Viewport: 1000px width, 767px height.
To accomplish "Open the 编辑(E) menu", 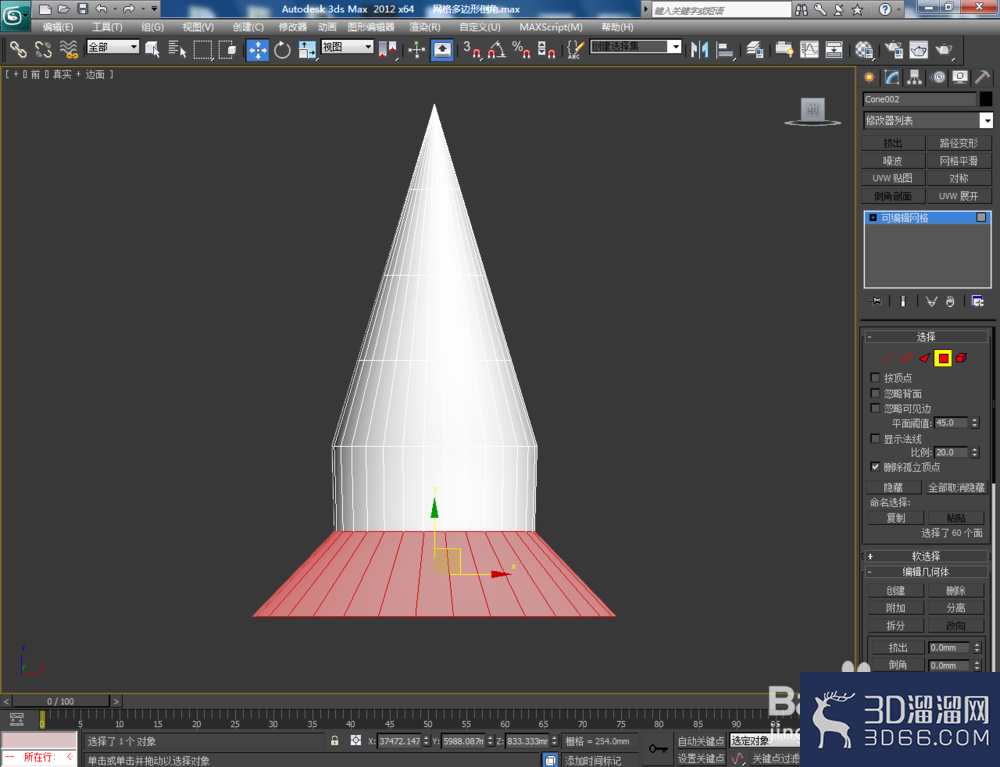I will pyautogui.click(x=58, y=27).
